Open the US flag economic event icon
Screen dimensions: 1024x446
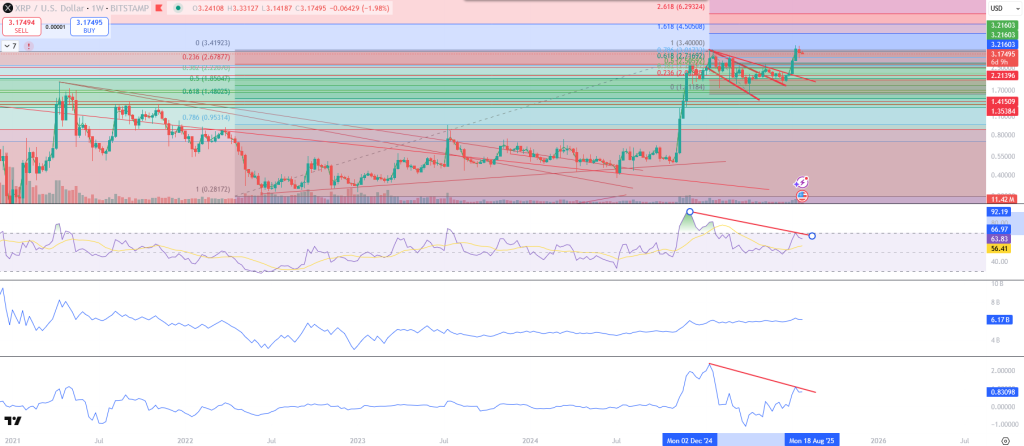coord(802,195)
